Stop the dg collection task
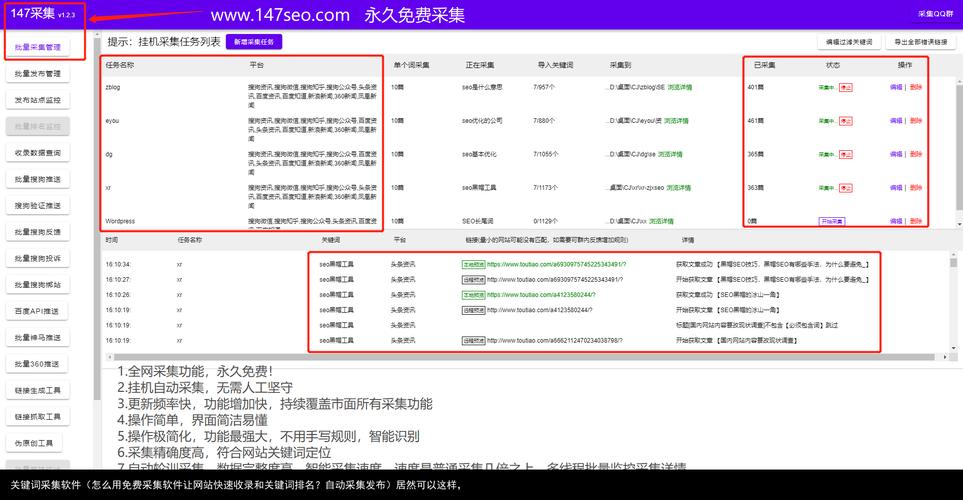Viewport: 963px width, 500px height. click(846, 155)
